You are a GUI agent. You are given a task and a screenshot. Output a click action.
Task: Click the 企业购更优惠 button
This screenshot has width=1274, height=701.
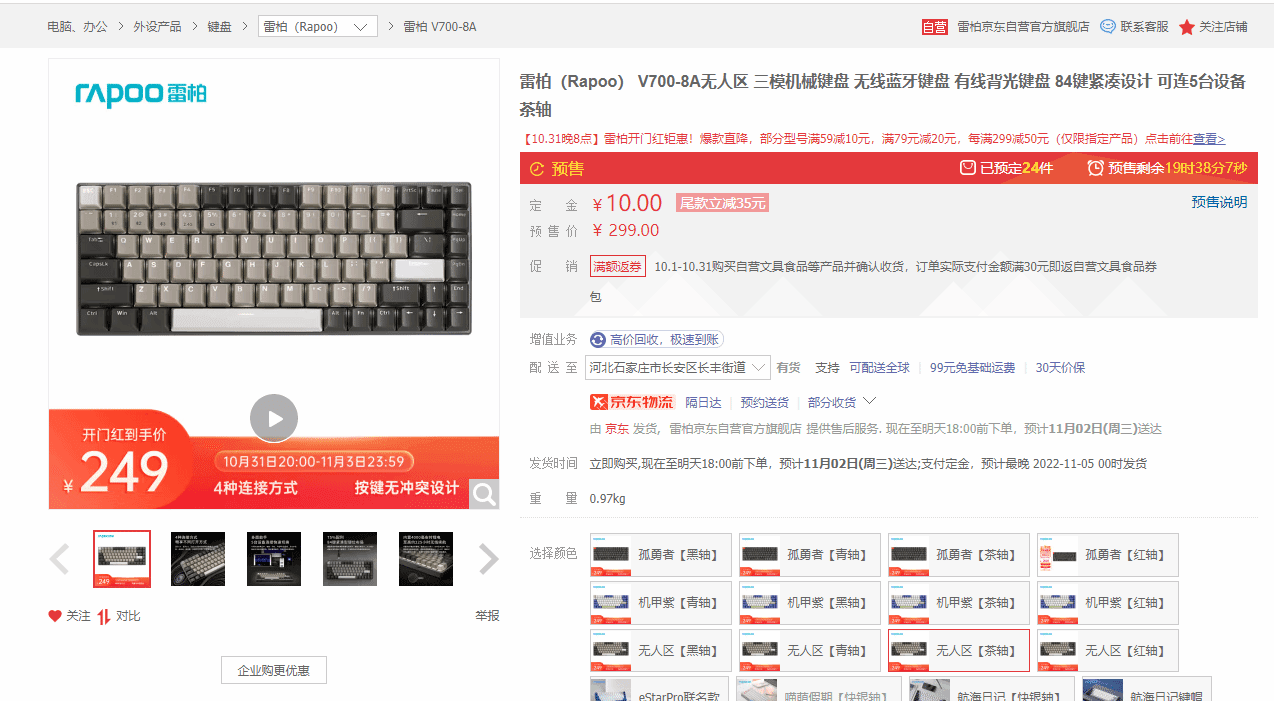point(273,670)
